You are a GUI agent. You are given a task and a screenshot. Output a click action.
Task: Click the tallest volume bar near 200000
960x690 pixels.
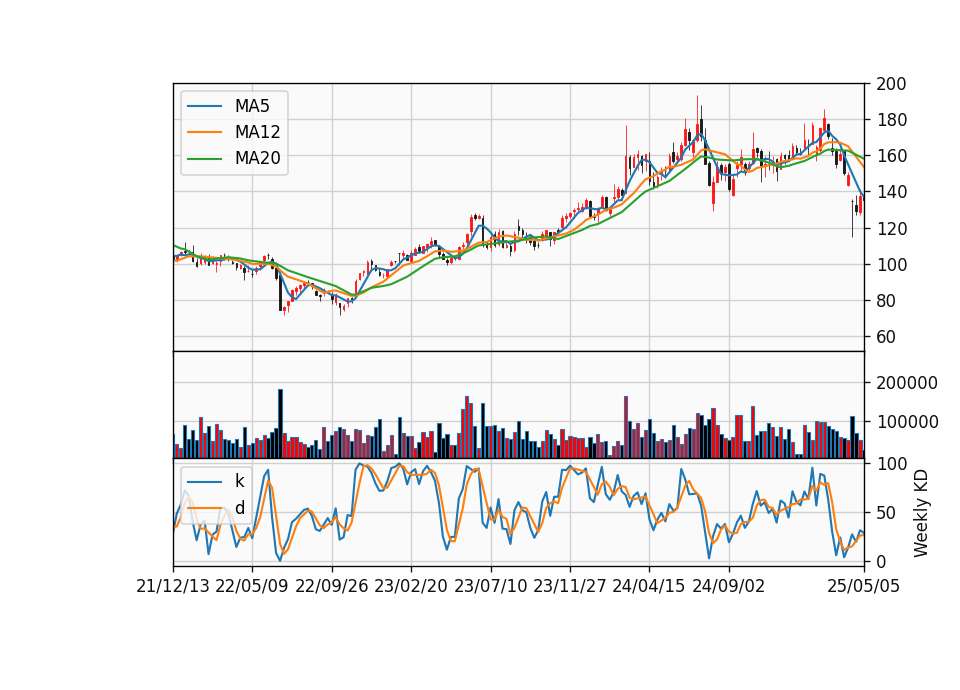pos(280,424)
